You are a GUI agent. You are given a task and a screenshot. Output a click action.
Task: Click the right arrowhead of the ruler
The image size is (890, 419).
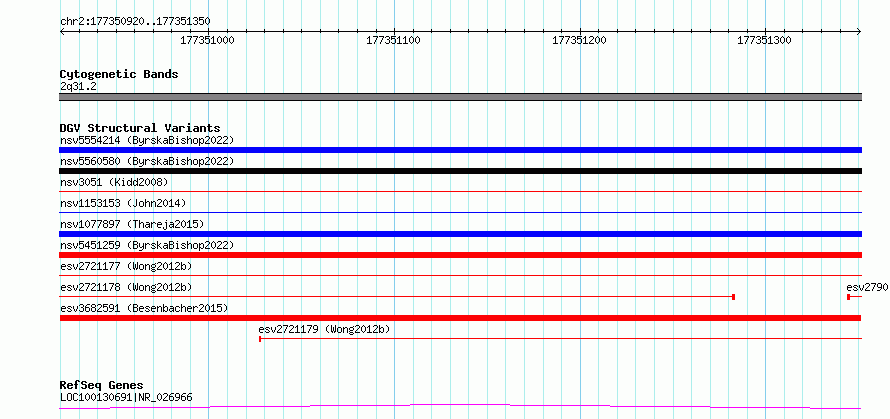859,31
